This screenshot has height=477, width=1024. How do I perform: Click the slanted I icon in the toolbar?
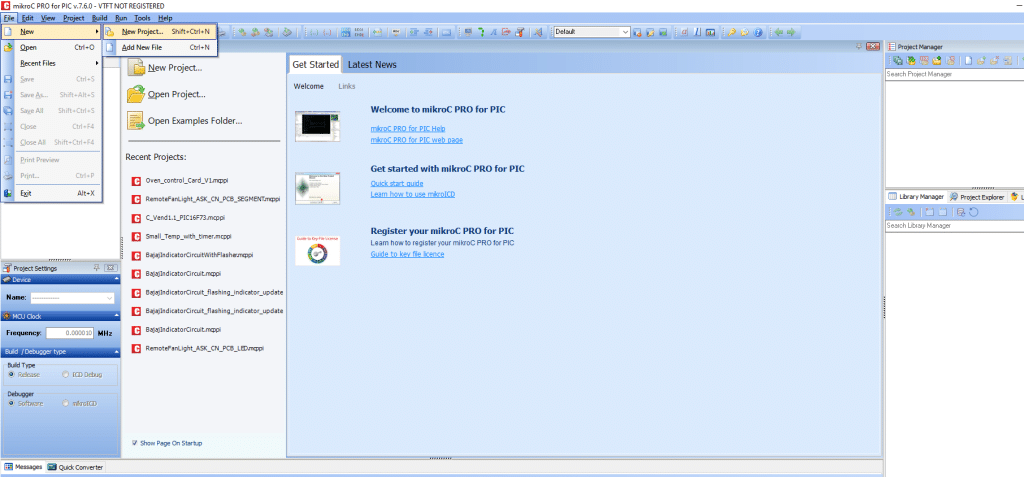698,31
